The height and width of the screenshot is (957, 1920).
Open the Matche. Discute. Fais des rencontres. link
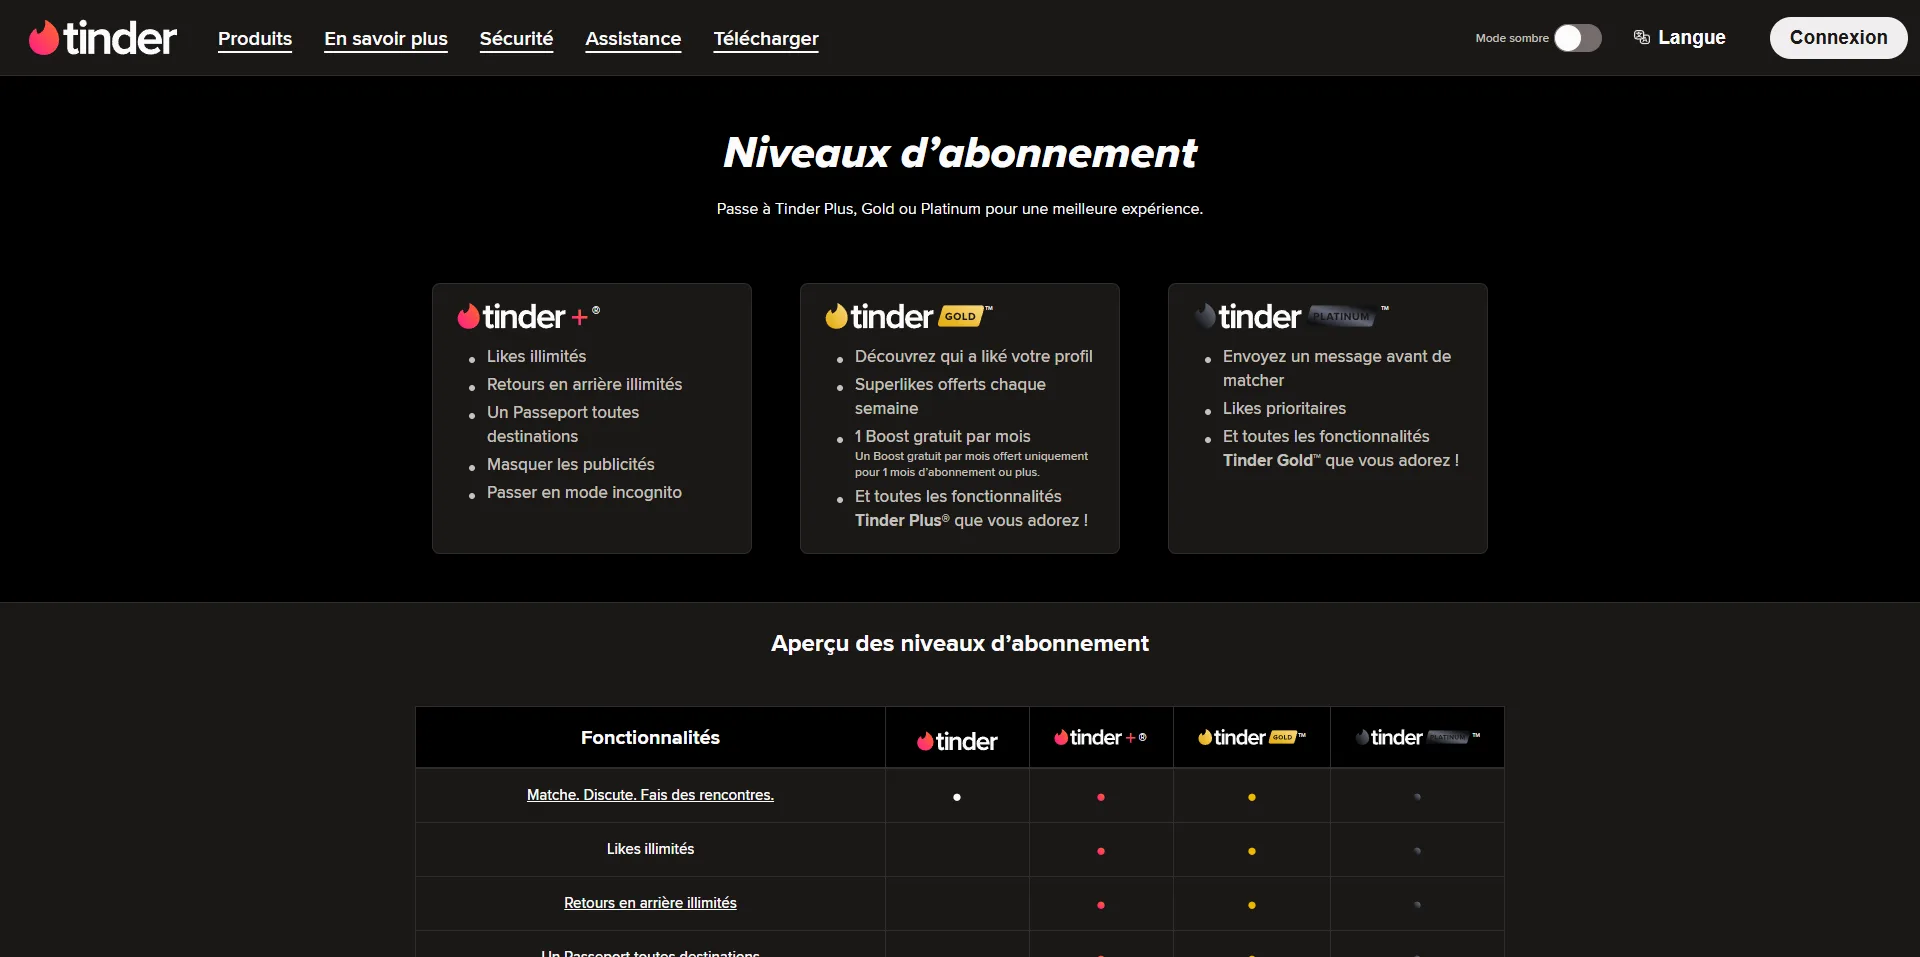tap(650, 795)
